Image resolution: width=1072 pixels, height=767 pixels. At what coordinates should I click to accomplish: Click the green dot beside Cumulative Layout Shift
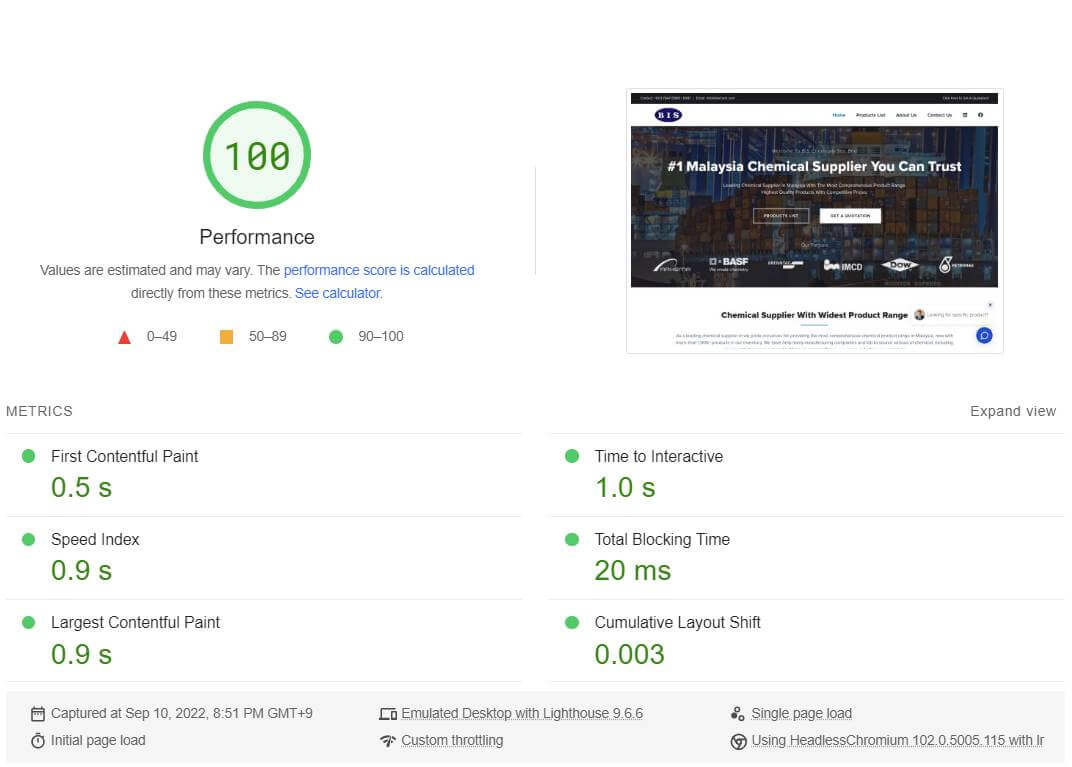[x=571, y=621]
